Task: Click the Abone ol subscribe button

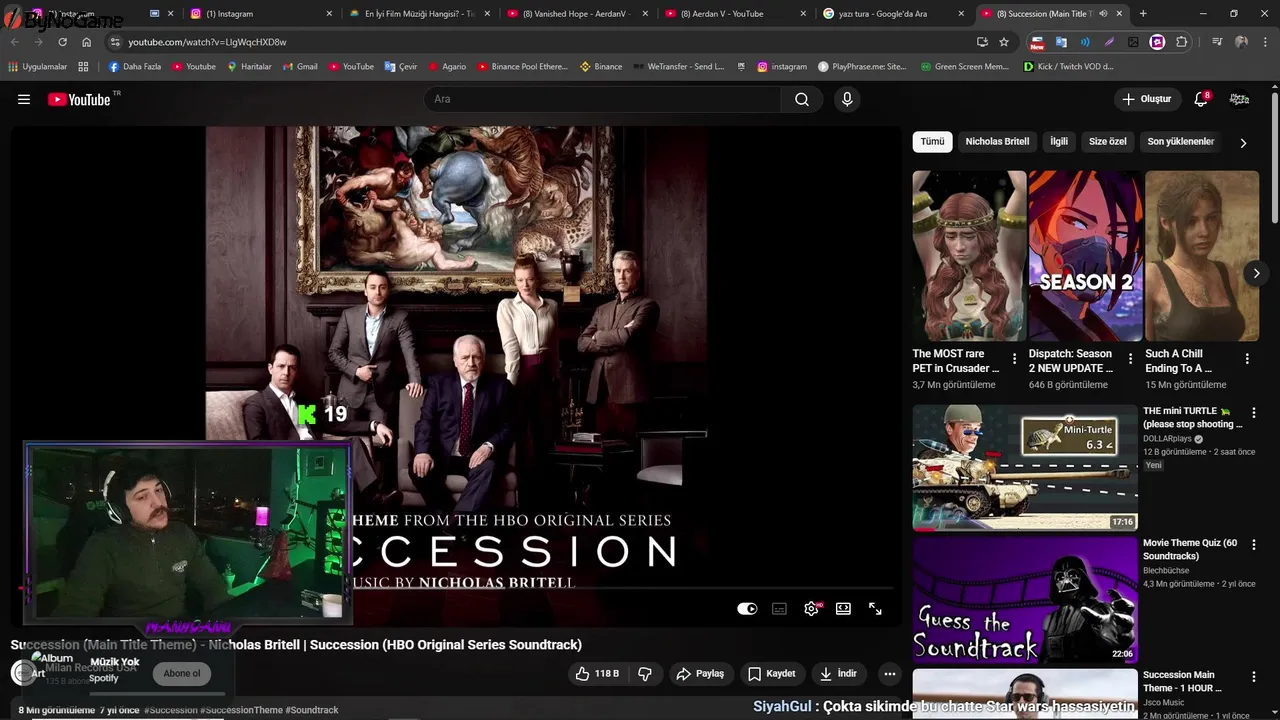Action: pyautogui.click(x=182, y=674)
